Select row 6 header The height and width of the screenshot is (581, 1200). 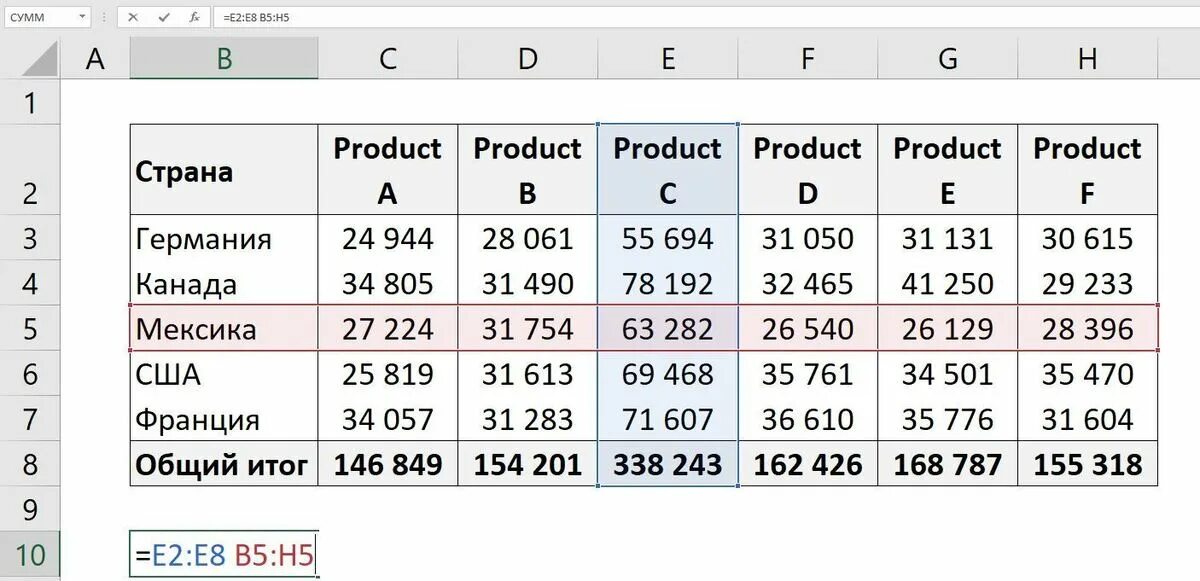click(30, 373)
